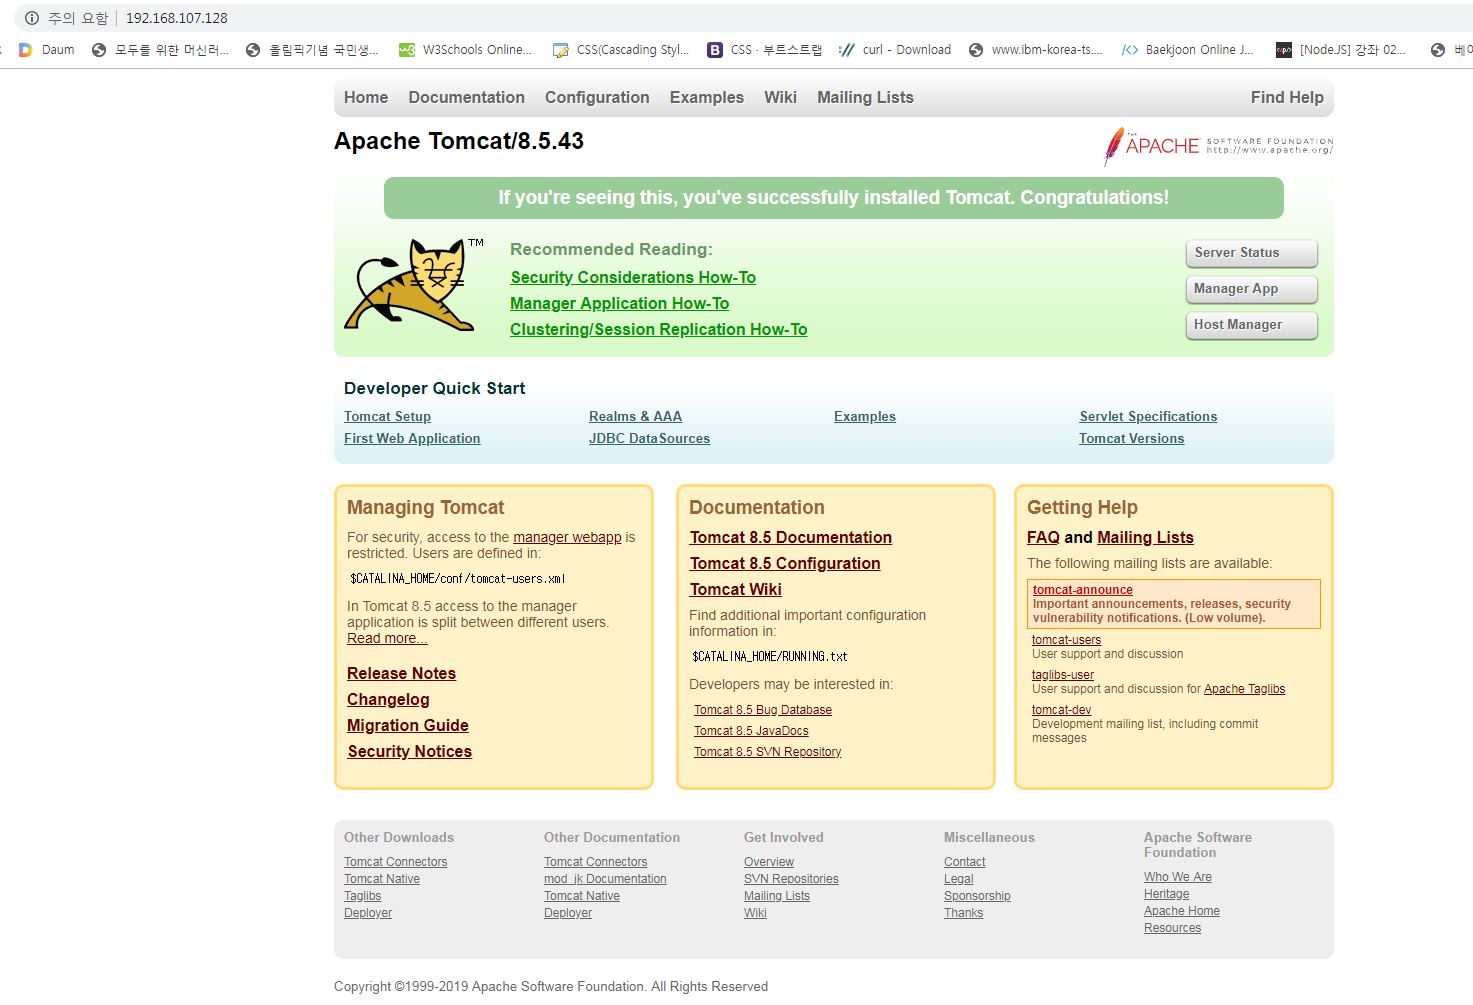Image resolution: width=1473 pixels, height=1005 pixels.
Task: Open the Release Notes link
Action: pos(401,674)
